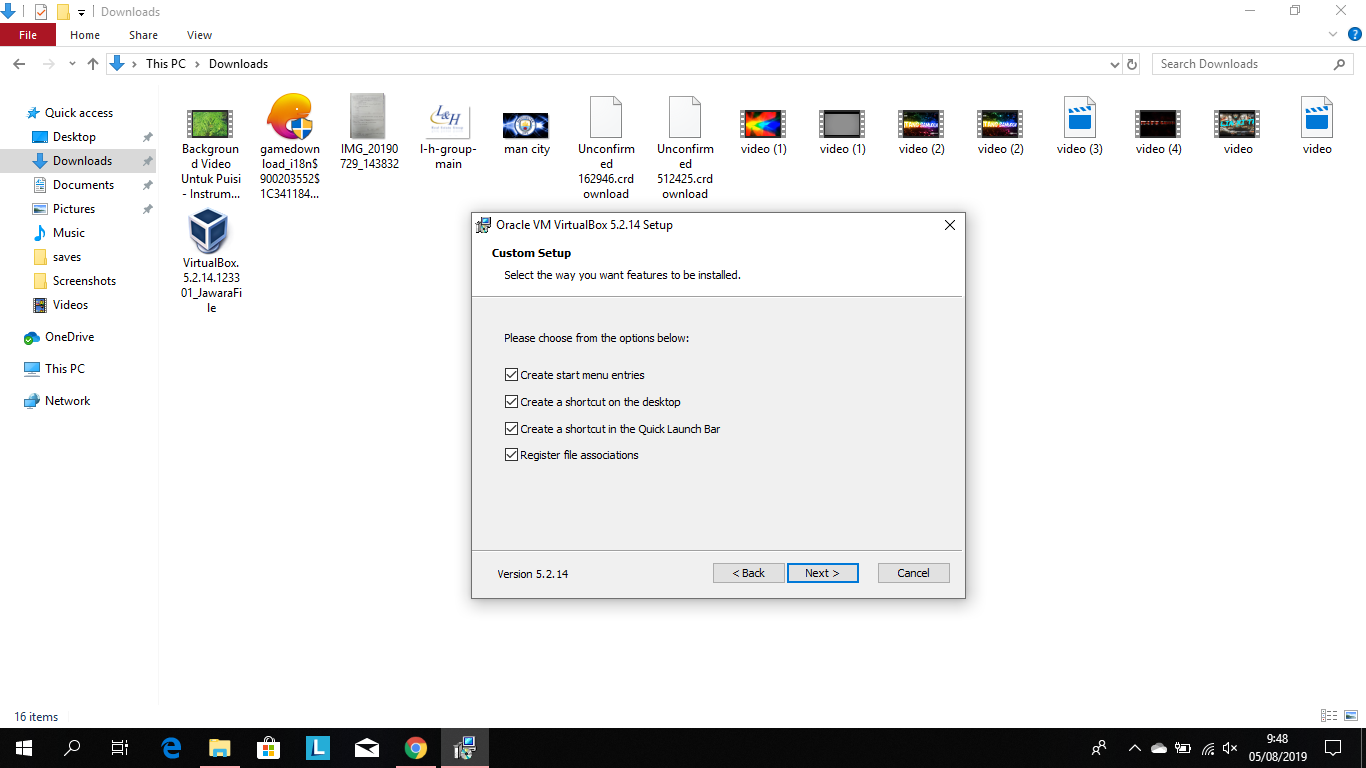Viewport: 1366px width, 768px height.
Task: Open Task View on the taskbar
Action: (x=120, y=748)
